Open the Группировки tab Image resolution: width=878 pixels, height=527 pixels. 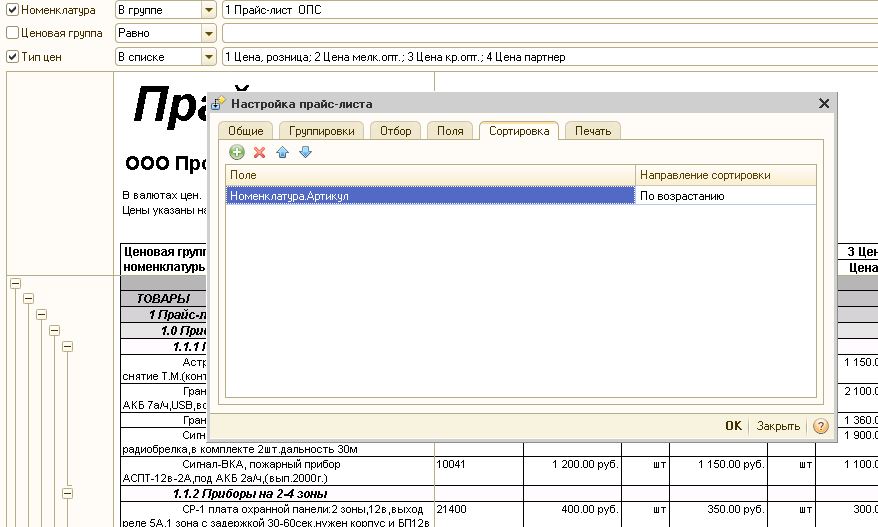321,131
